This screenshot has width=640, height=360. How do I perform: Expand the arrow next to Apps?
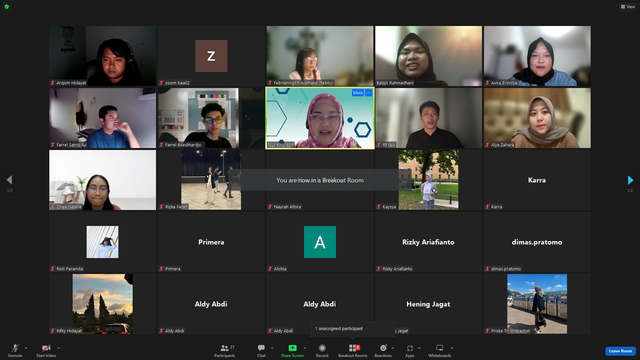coord(419,348)
